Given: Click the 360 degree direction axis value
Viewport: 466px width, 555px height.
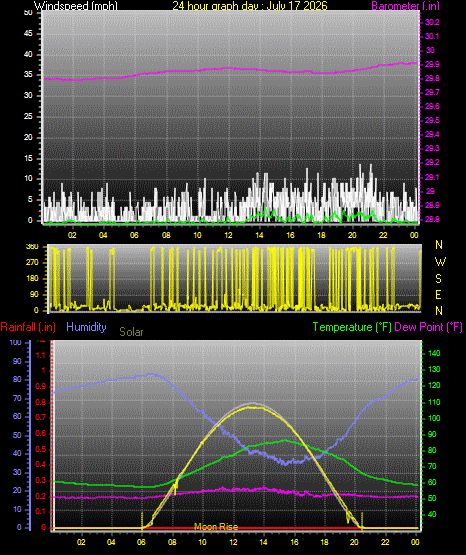Looking at the screenshot, I should tap(32, 247).
